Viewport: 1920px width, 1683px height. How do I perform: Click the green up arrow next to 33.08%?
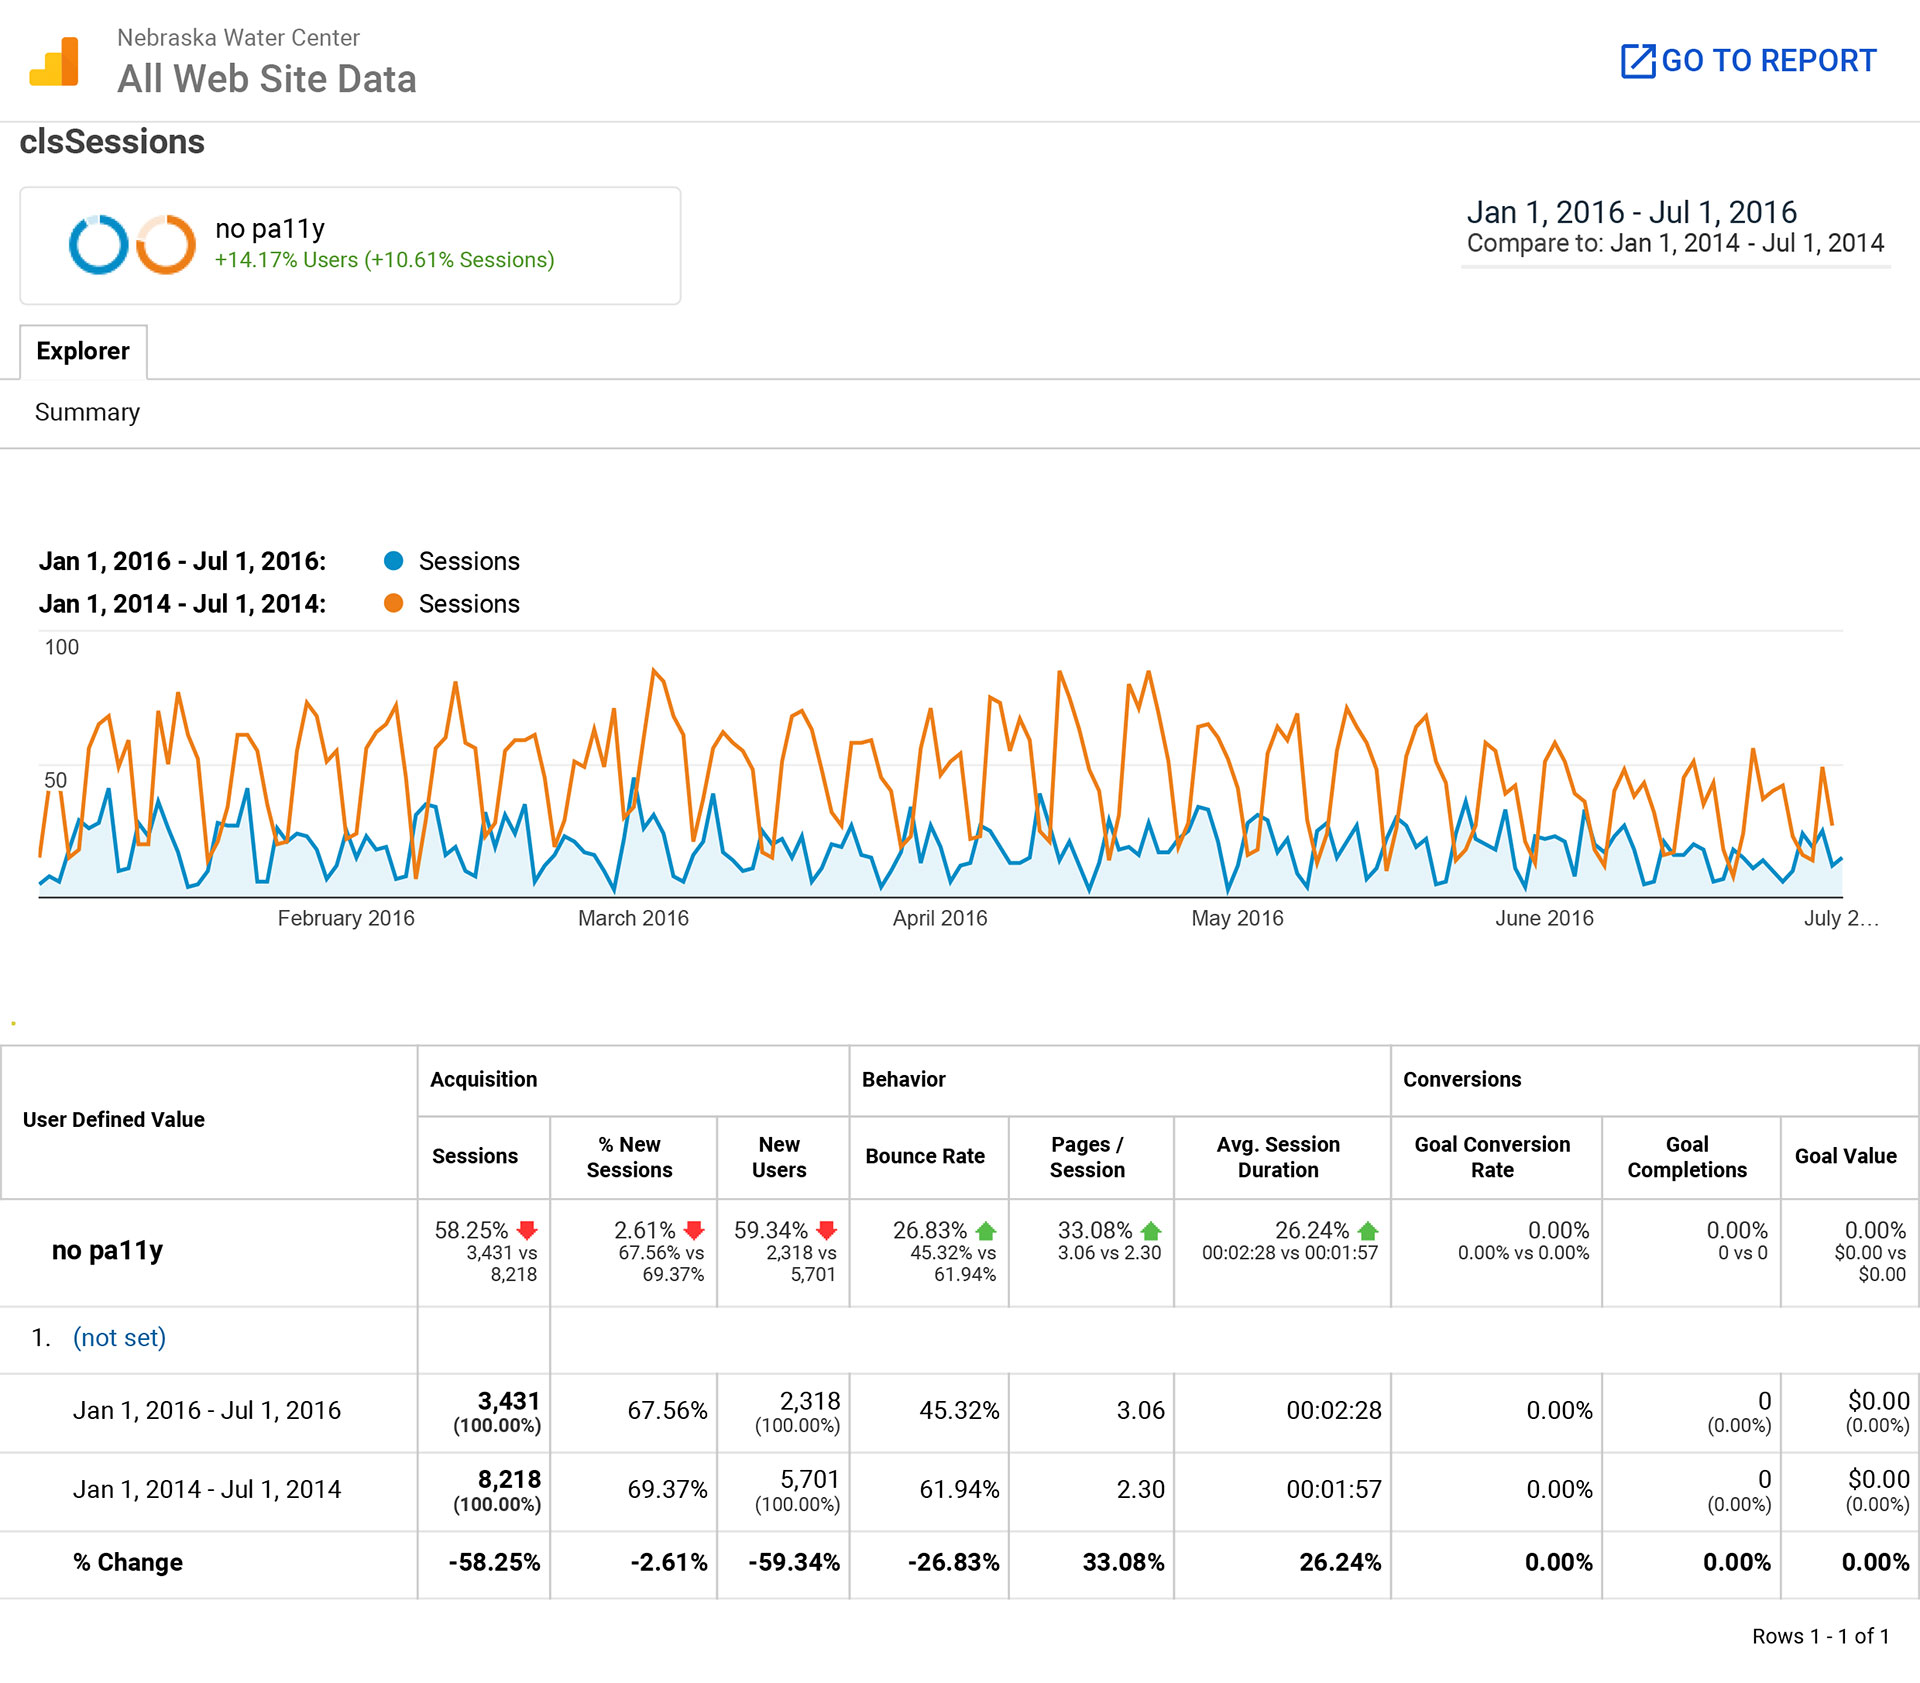point(1151,1231)
